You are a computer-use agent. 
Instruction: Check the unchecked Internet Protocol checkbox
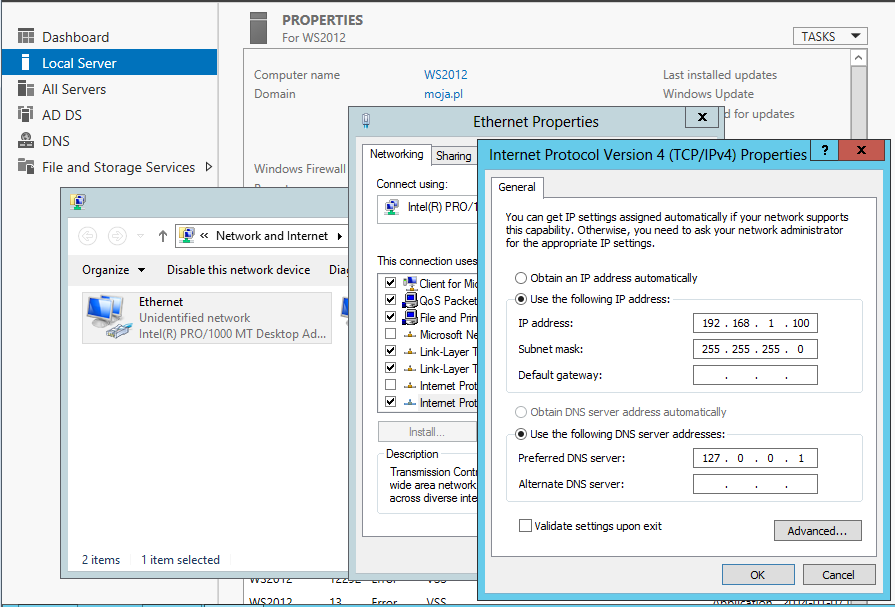point(390,385)
